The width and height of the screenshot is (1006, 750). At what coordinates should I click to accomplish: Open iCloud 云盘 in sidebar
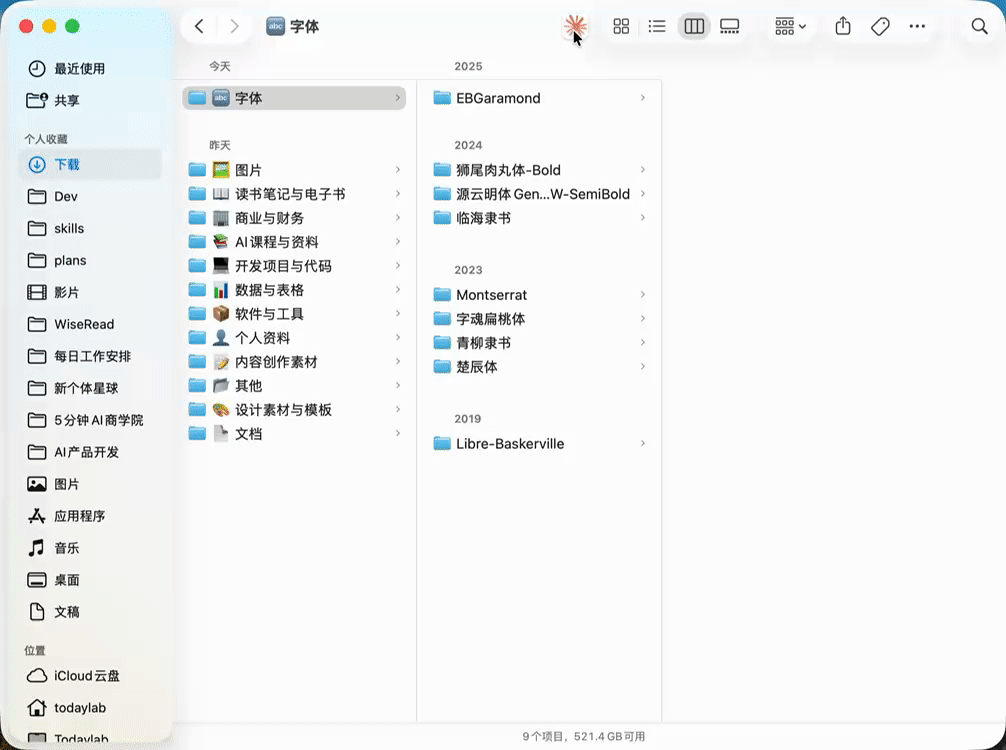(75, 676)
